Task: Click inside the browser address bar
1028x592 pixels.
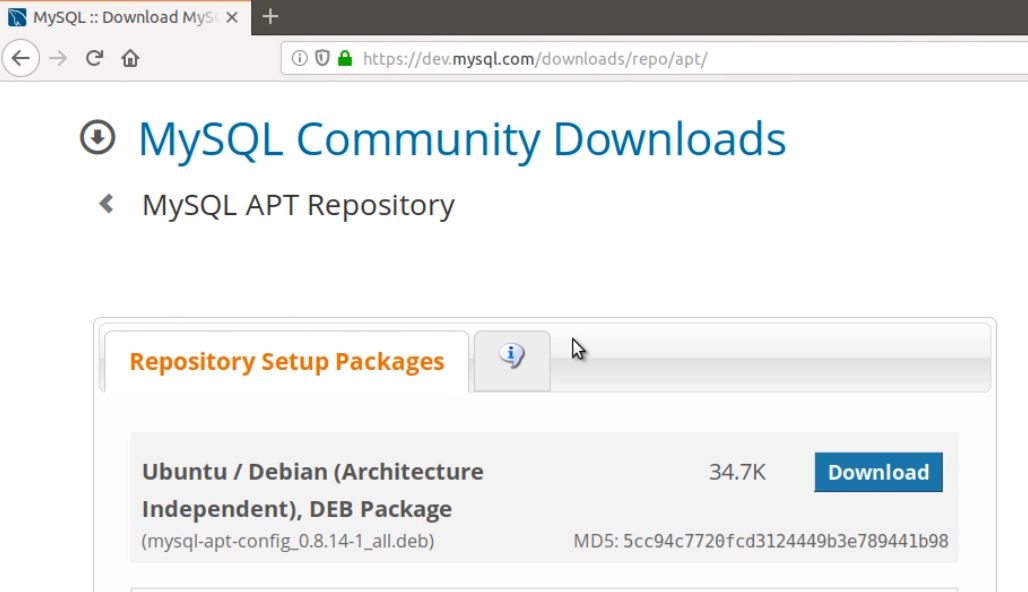Action: pyautogui.click(x=550, y=58)
